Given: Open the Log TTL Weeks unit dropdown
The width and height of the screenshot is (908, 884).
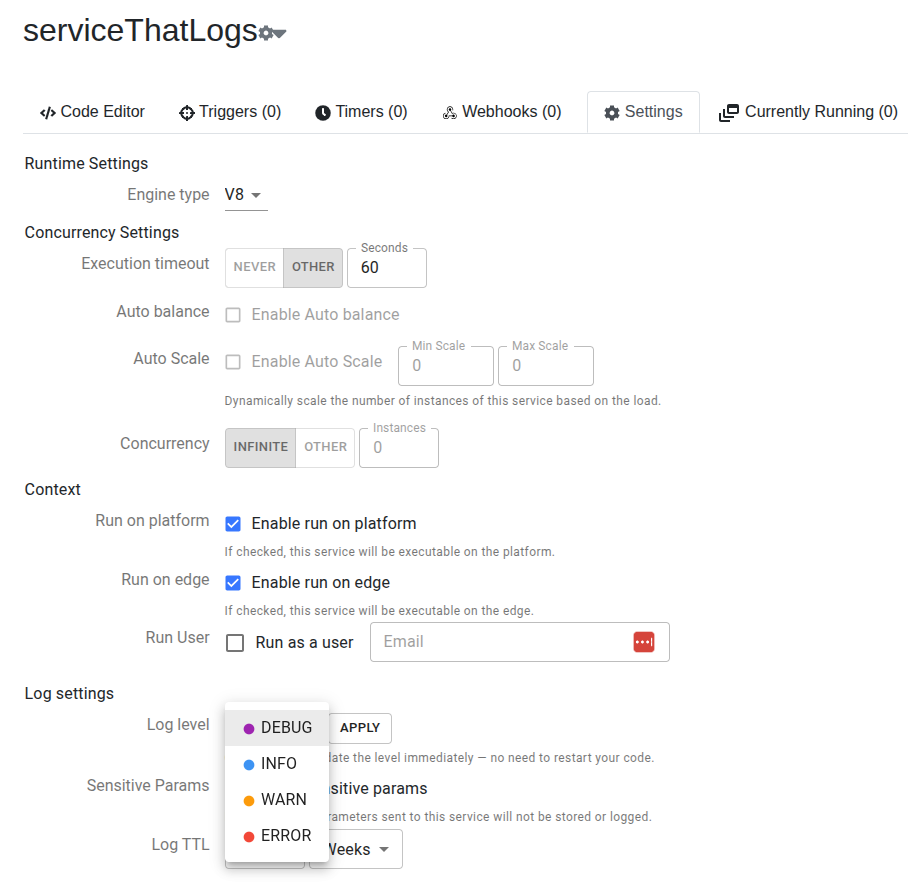Looking at the screenshot, I should 356,849.
